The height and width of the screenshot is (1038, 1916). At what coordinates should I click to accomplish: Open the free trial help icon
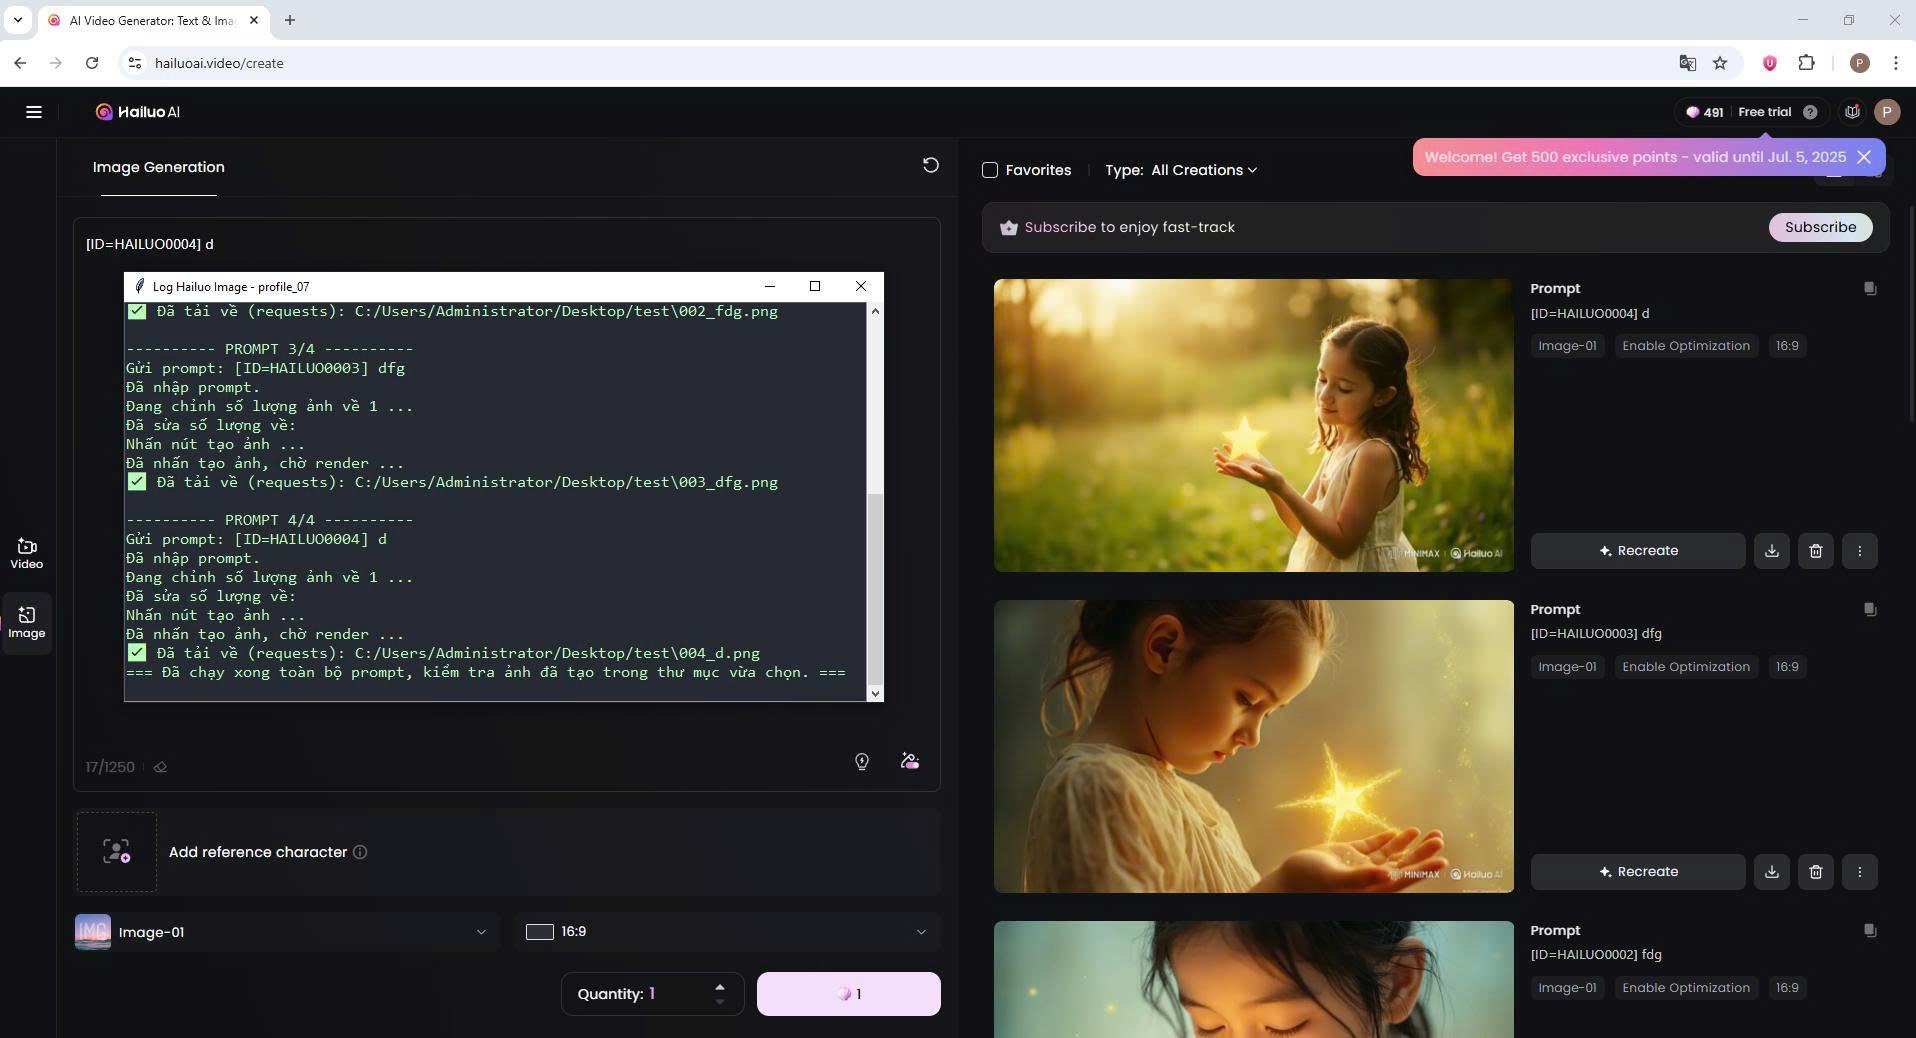tap(1810, 112)
